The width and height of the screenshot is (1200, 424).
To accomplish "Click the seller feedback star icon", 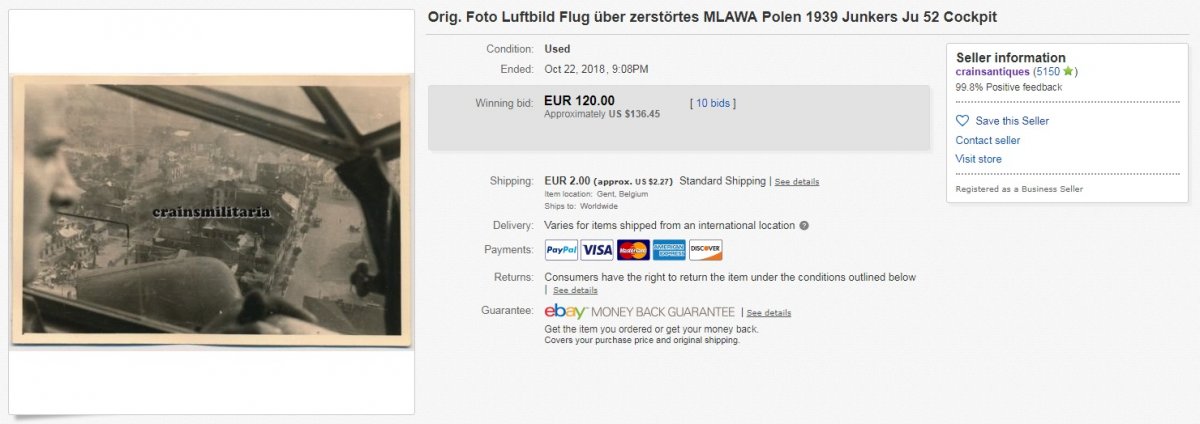I will [x=1068, y=72].
